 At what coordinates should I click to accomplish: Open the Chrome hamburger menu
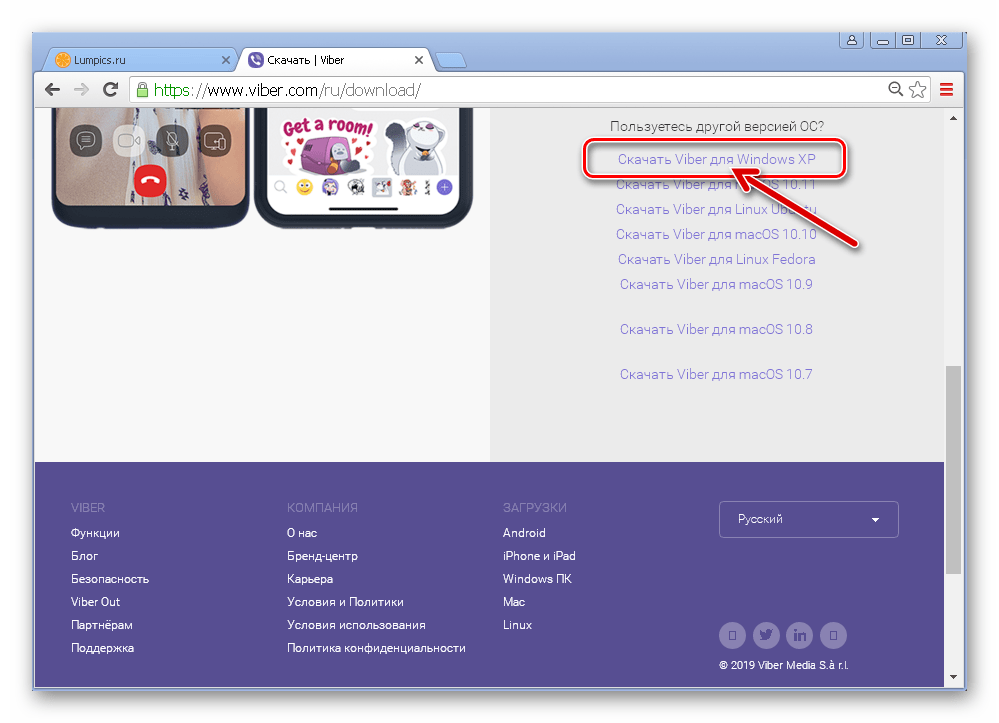pos(947,90)
